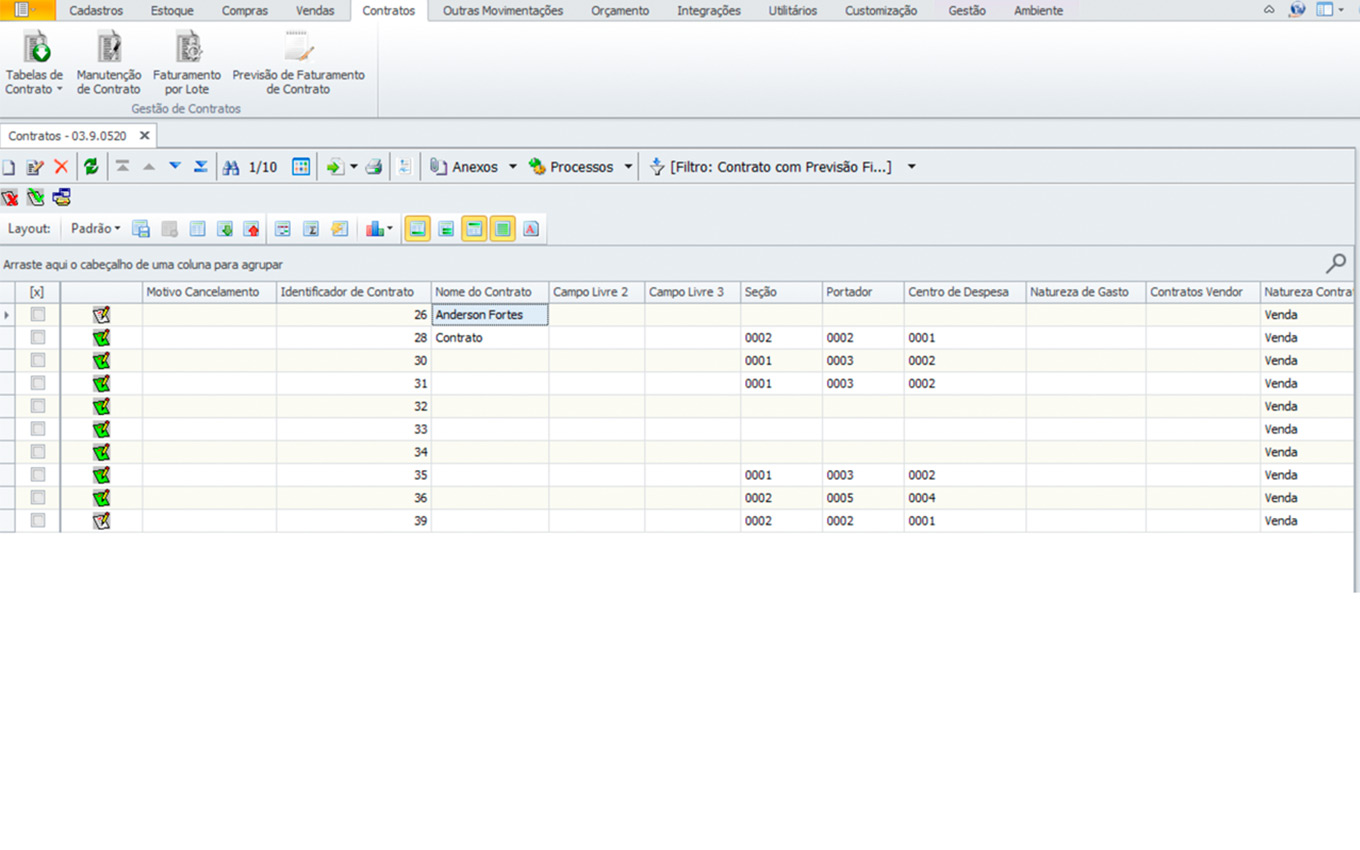Click the binoculars search icon
1360x850 pixels.
click(x=231, y=167)
